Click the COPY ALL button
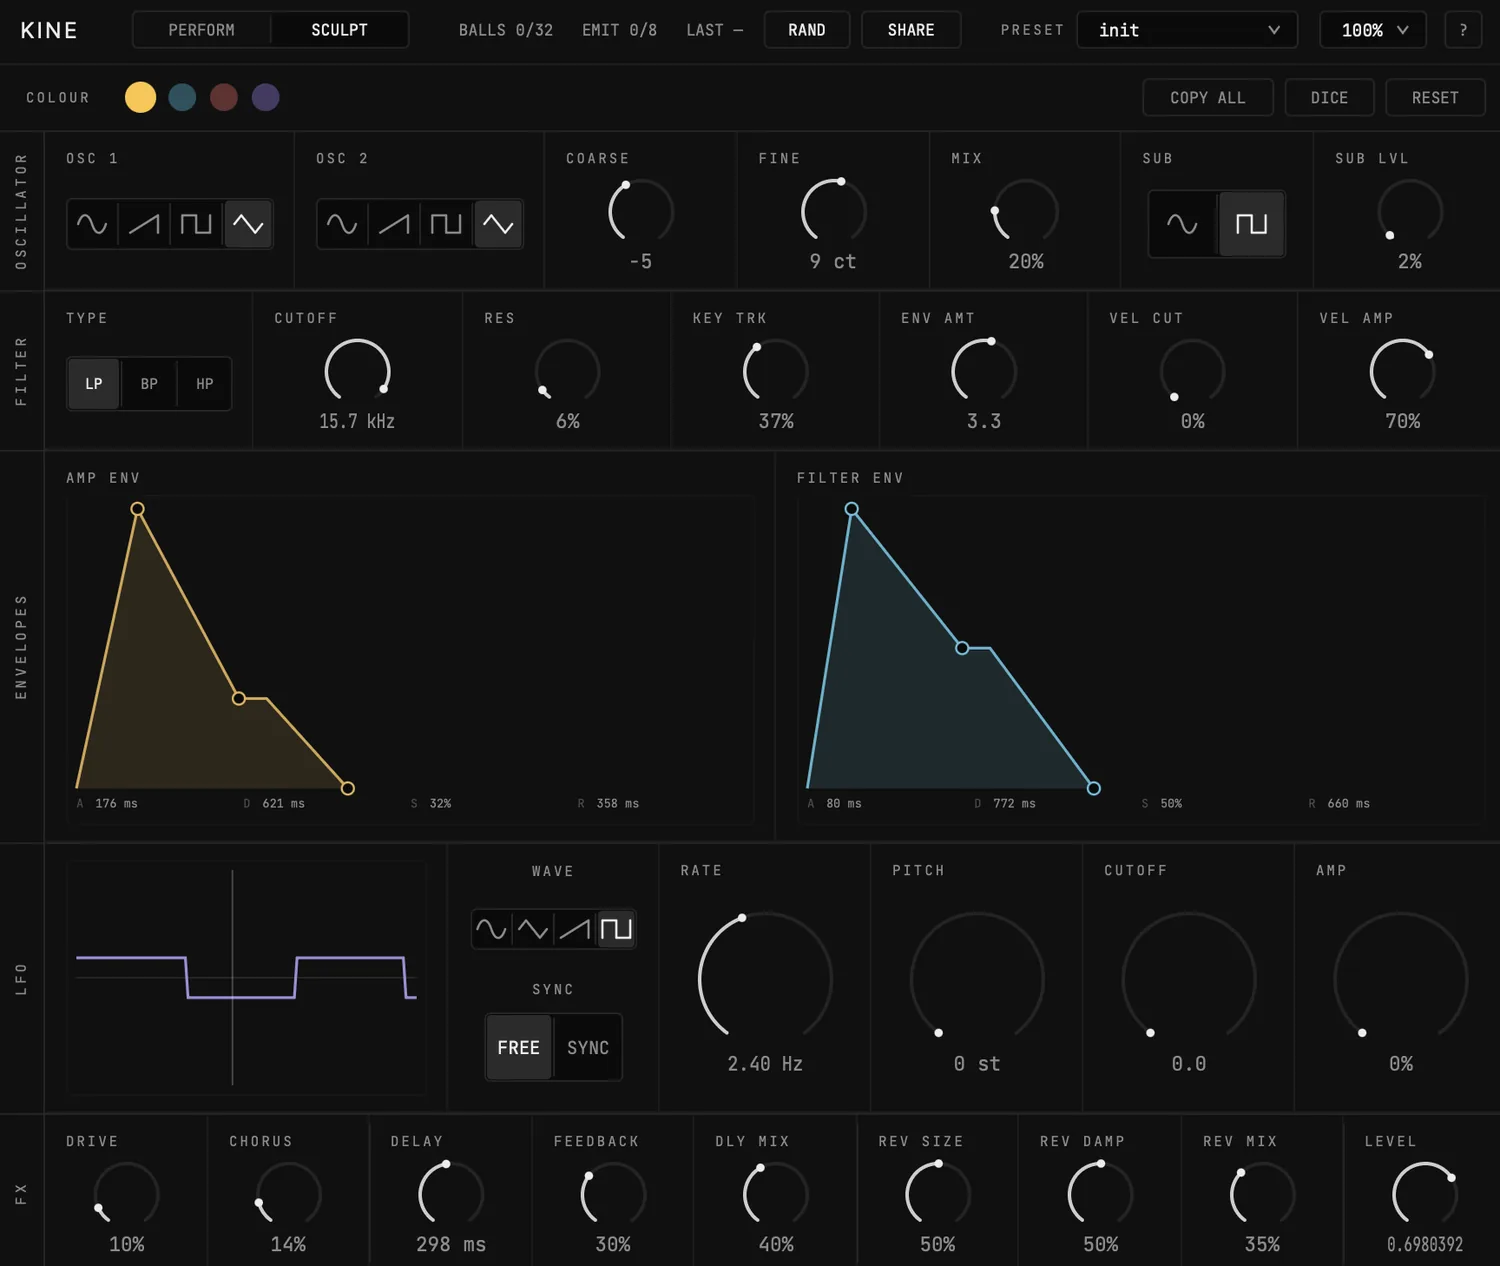The width and height of the screenshot is (1500, 1266). 1208,98
